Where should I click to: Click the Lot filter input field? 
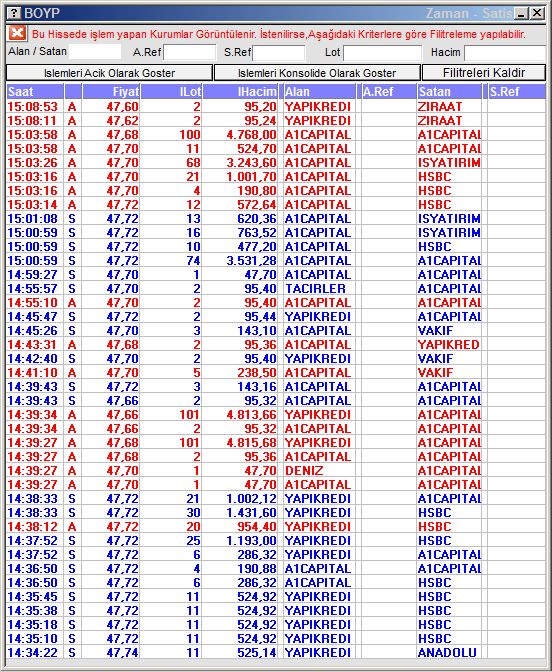[x=382, y=53]
